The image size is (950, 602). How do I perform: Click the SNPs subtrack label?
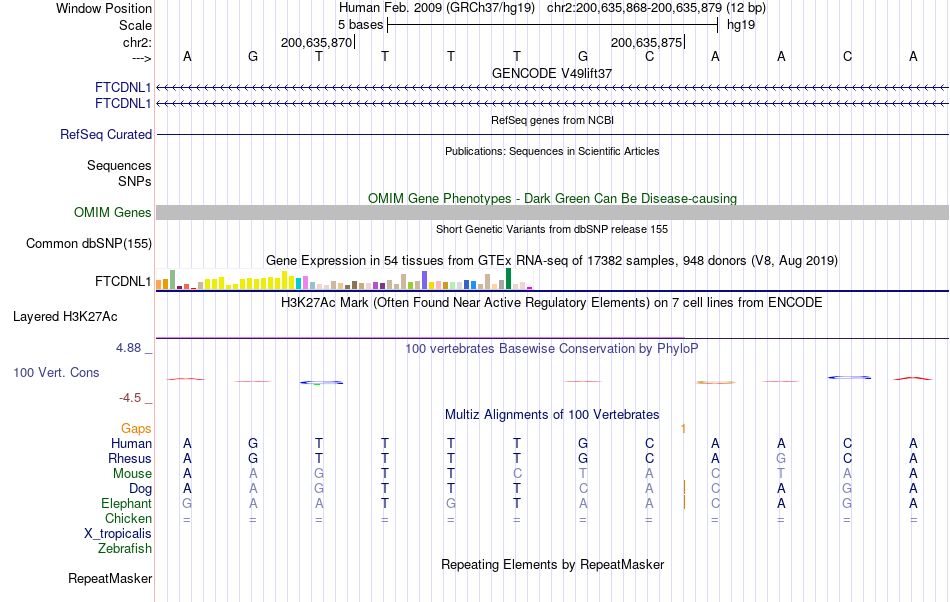pos(135,181)
